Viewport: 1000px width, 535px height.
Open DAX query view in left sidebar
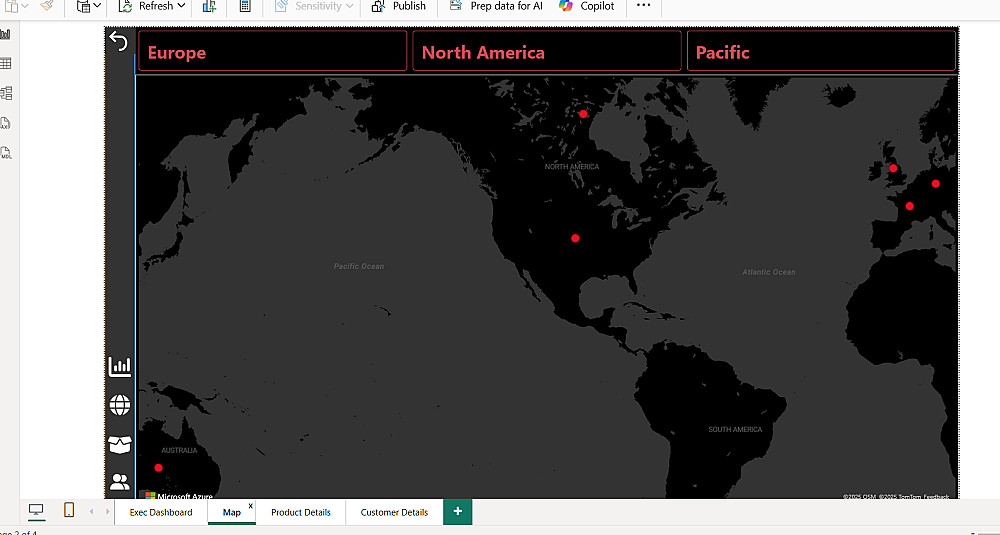click(6, 123)
